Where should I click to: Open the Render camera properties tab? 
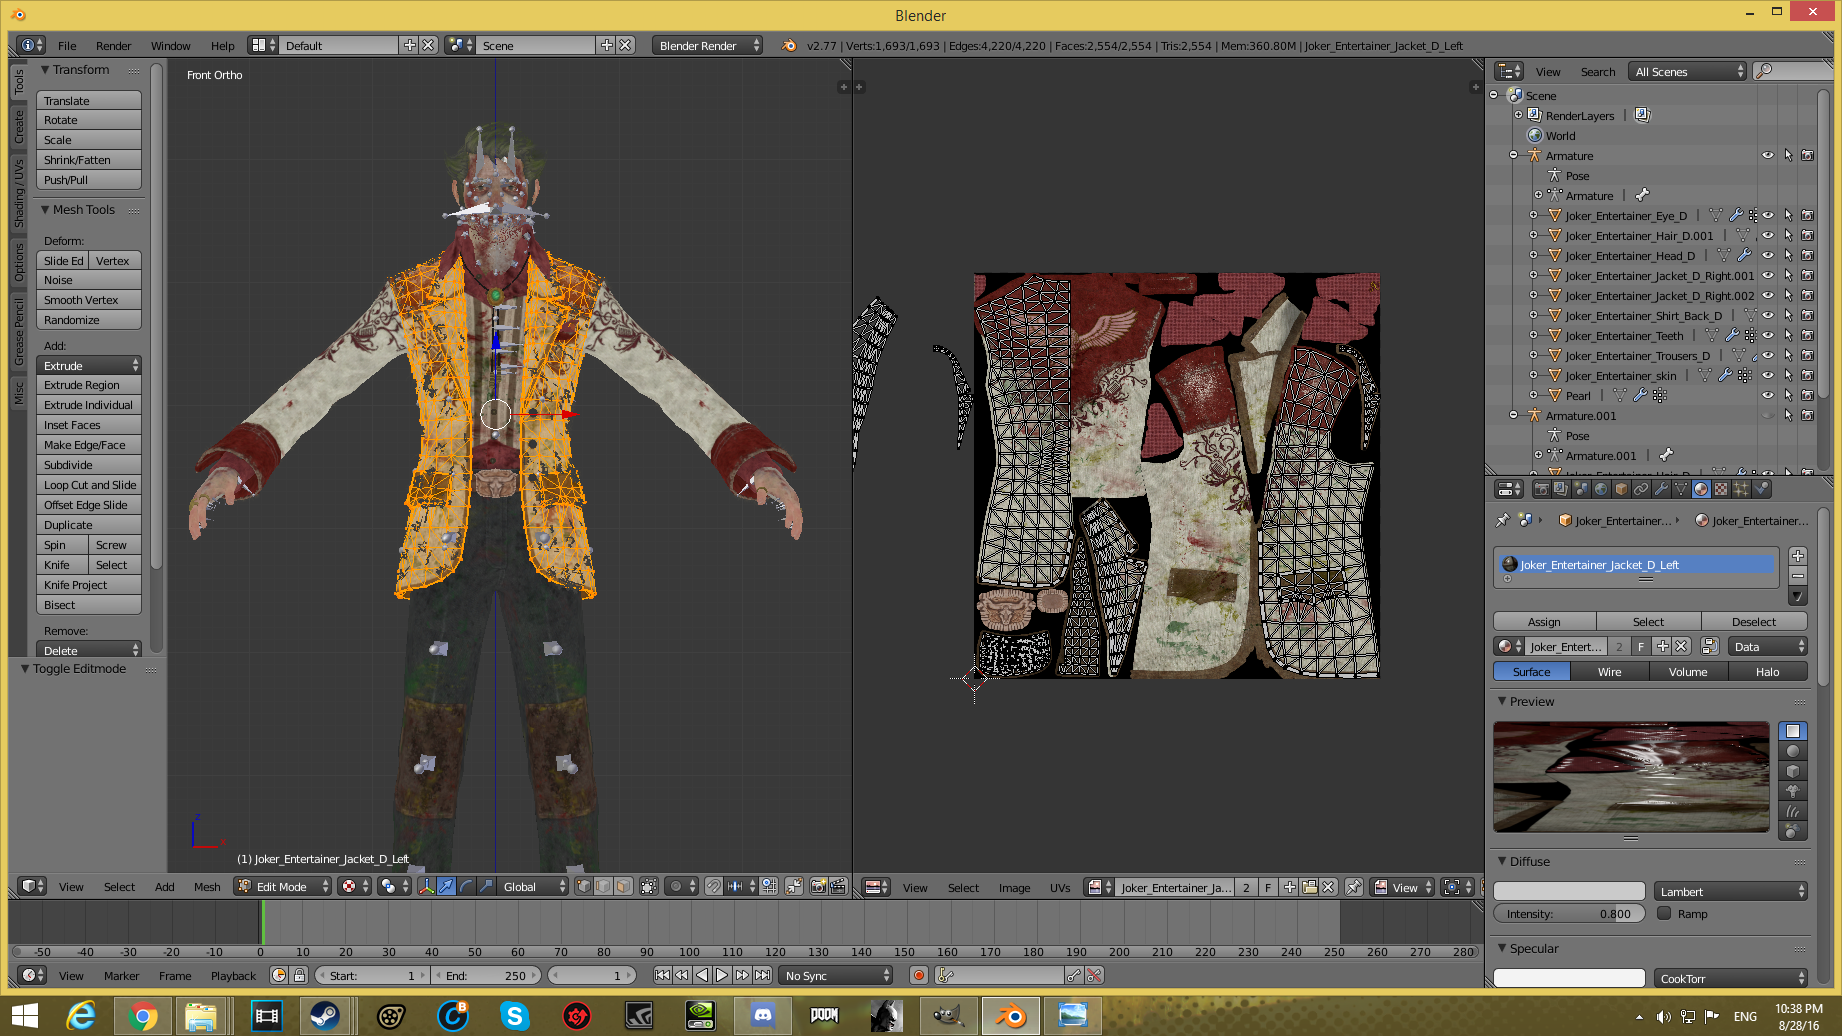[x=1541, y=489]
